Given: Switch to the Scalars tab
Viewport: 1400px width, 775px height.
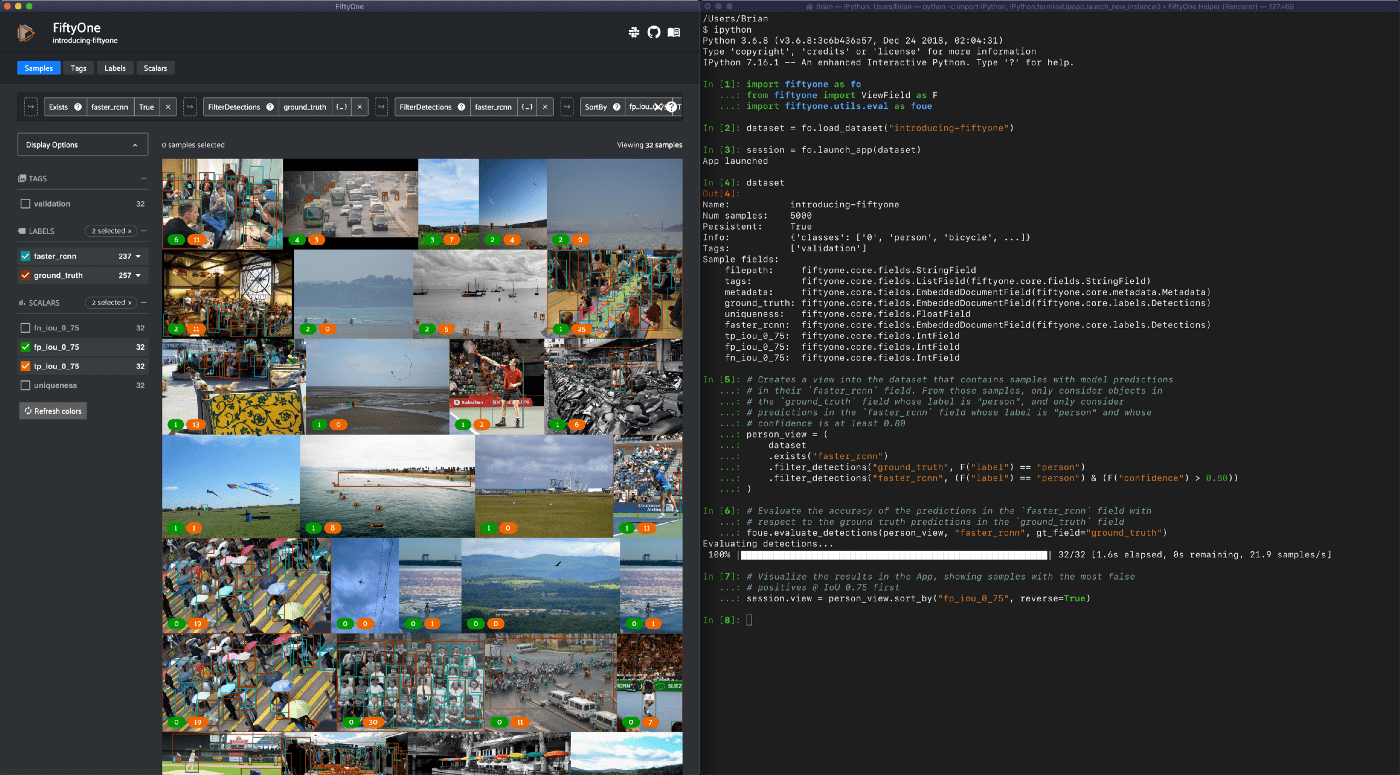Looking at the screenshot, I should [x=155, y=68].
